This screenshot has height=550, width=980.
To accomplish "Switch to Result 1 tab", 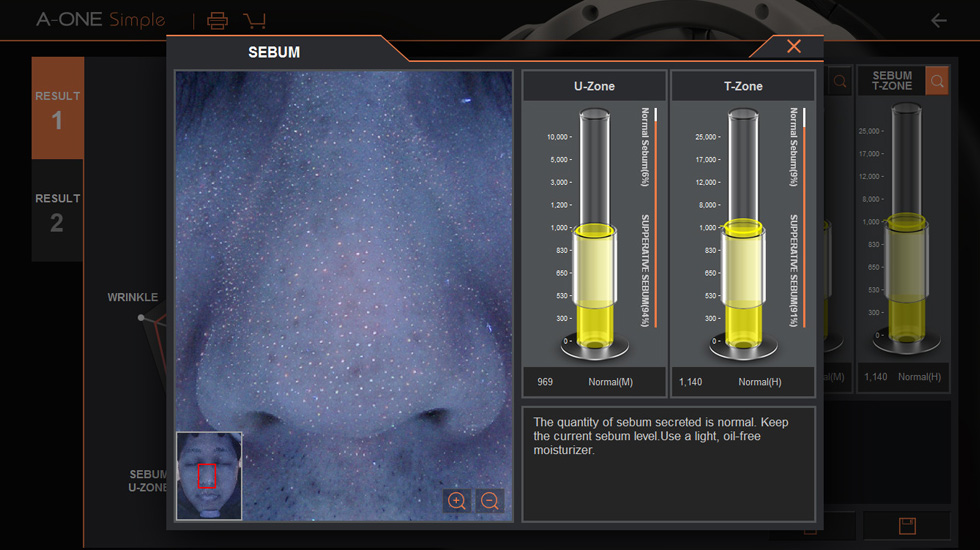I will pyautogui.click(x=57, y=109).
